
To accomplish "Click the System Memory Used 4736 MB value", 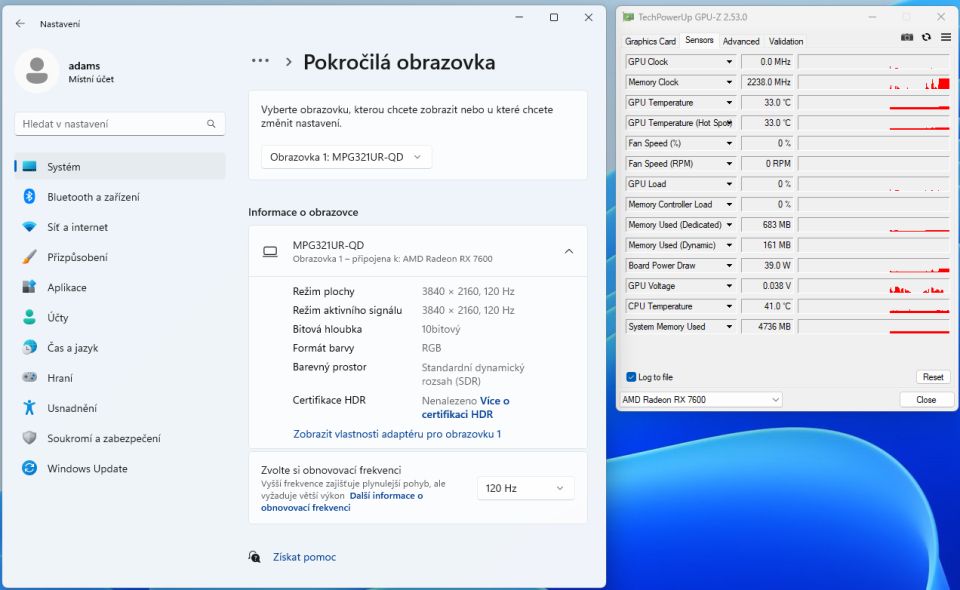I will 767,327.
